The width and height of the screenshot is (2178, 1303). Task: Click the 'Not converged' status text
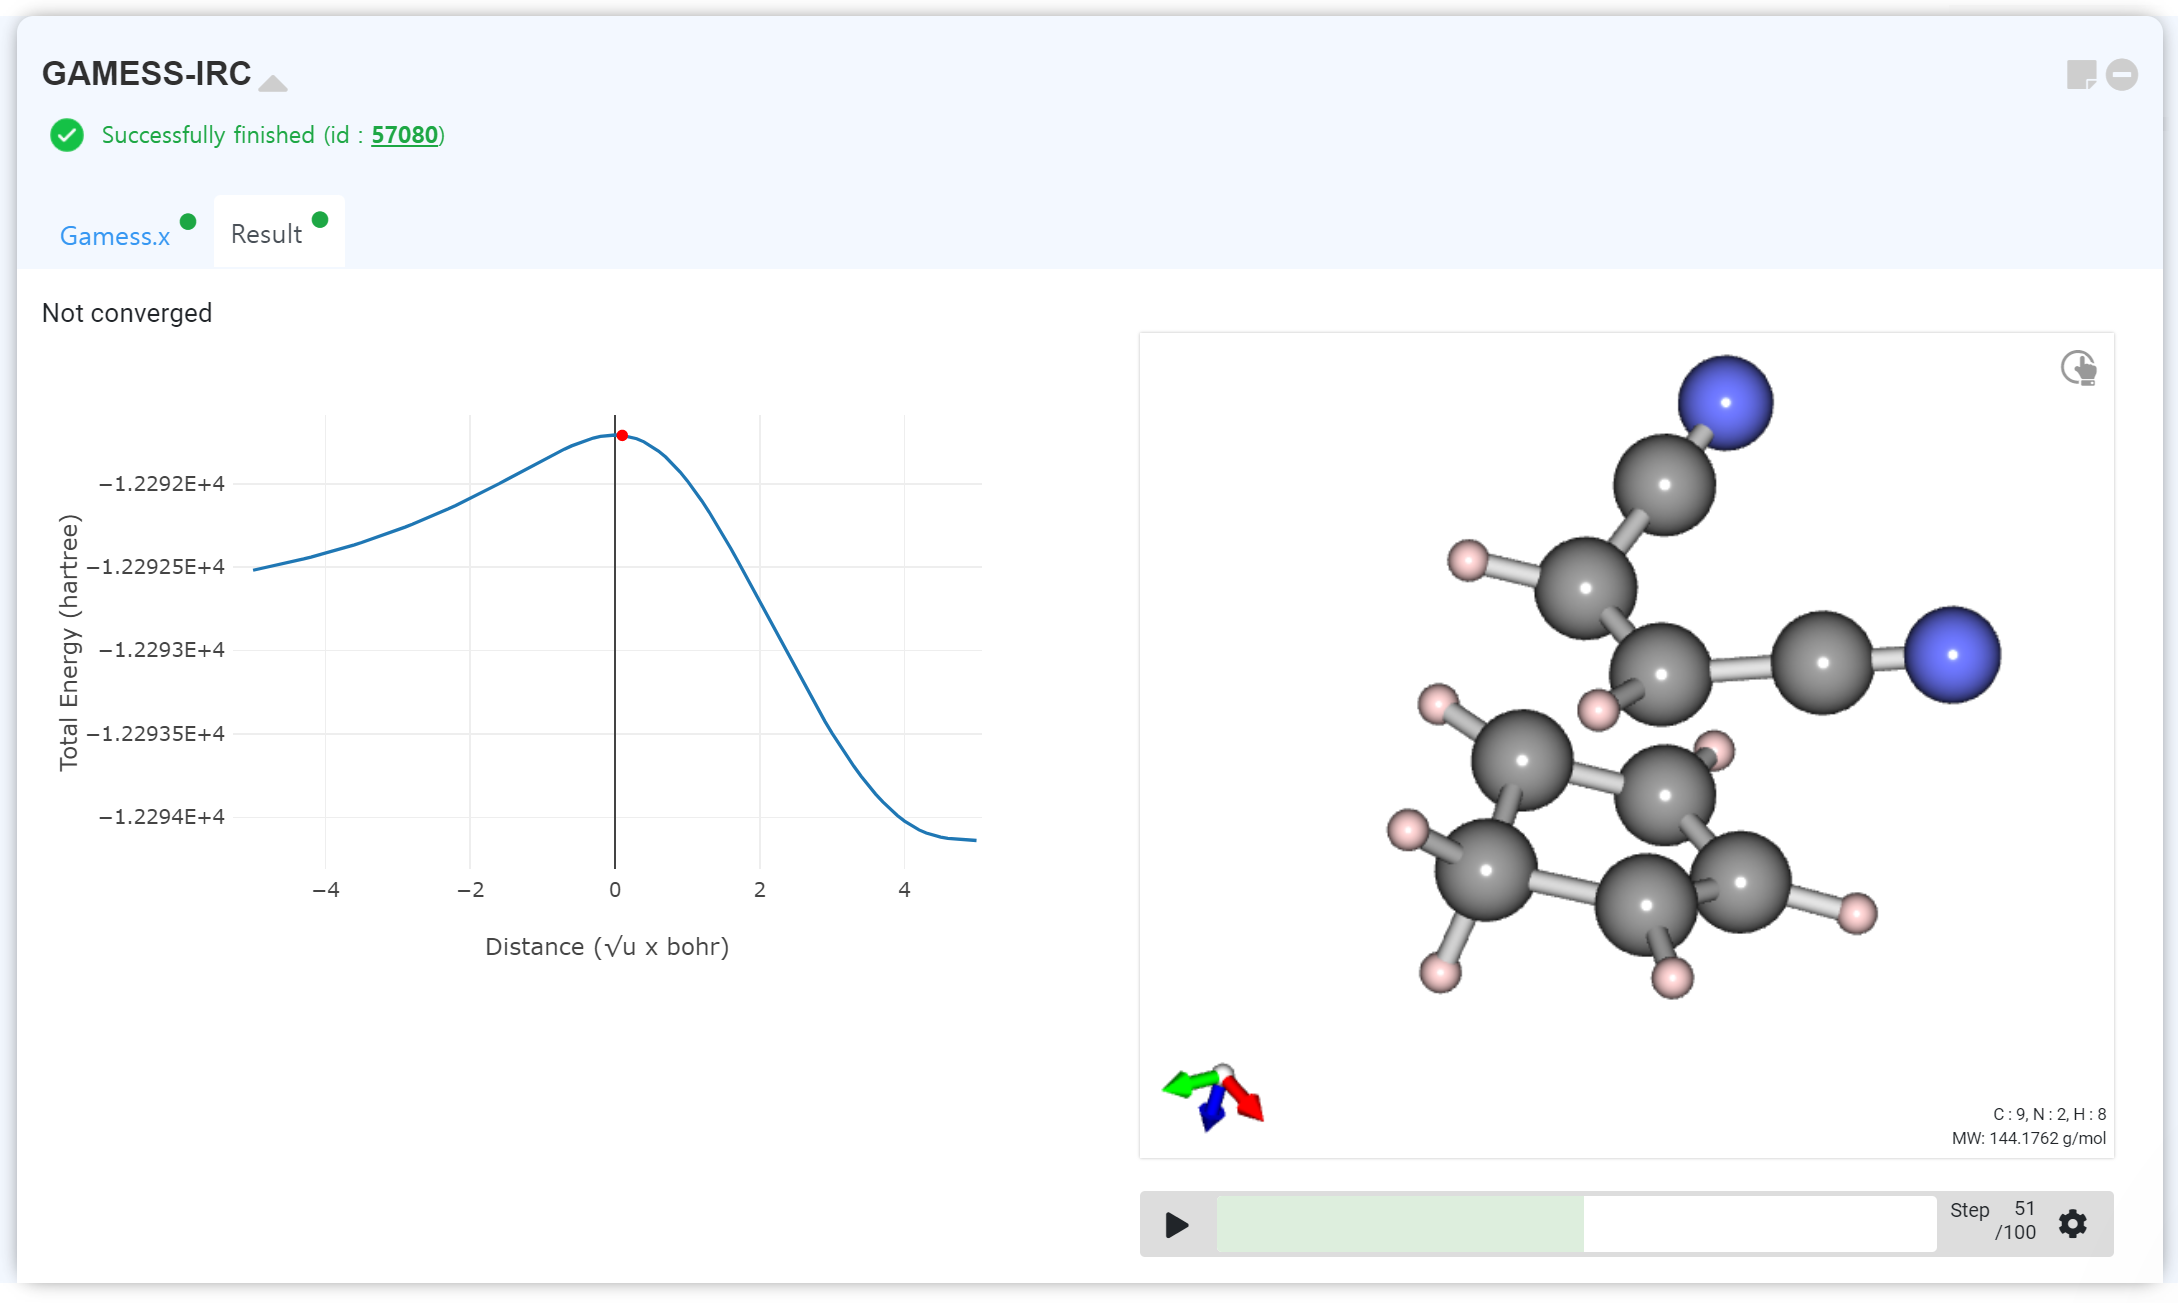[127, 313]
